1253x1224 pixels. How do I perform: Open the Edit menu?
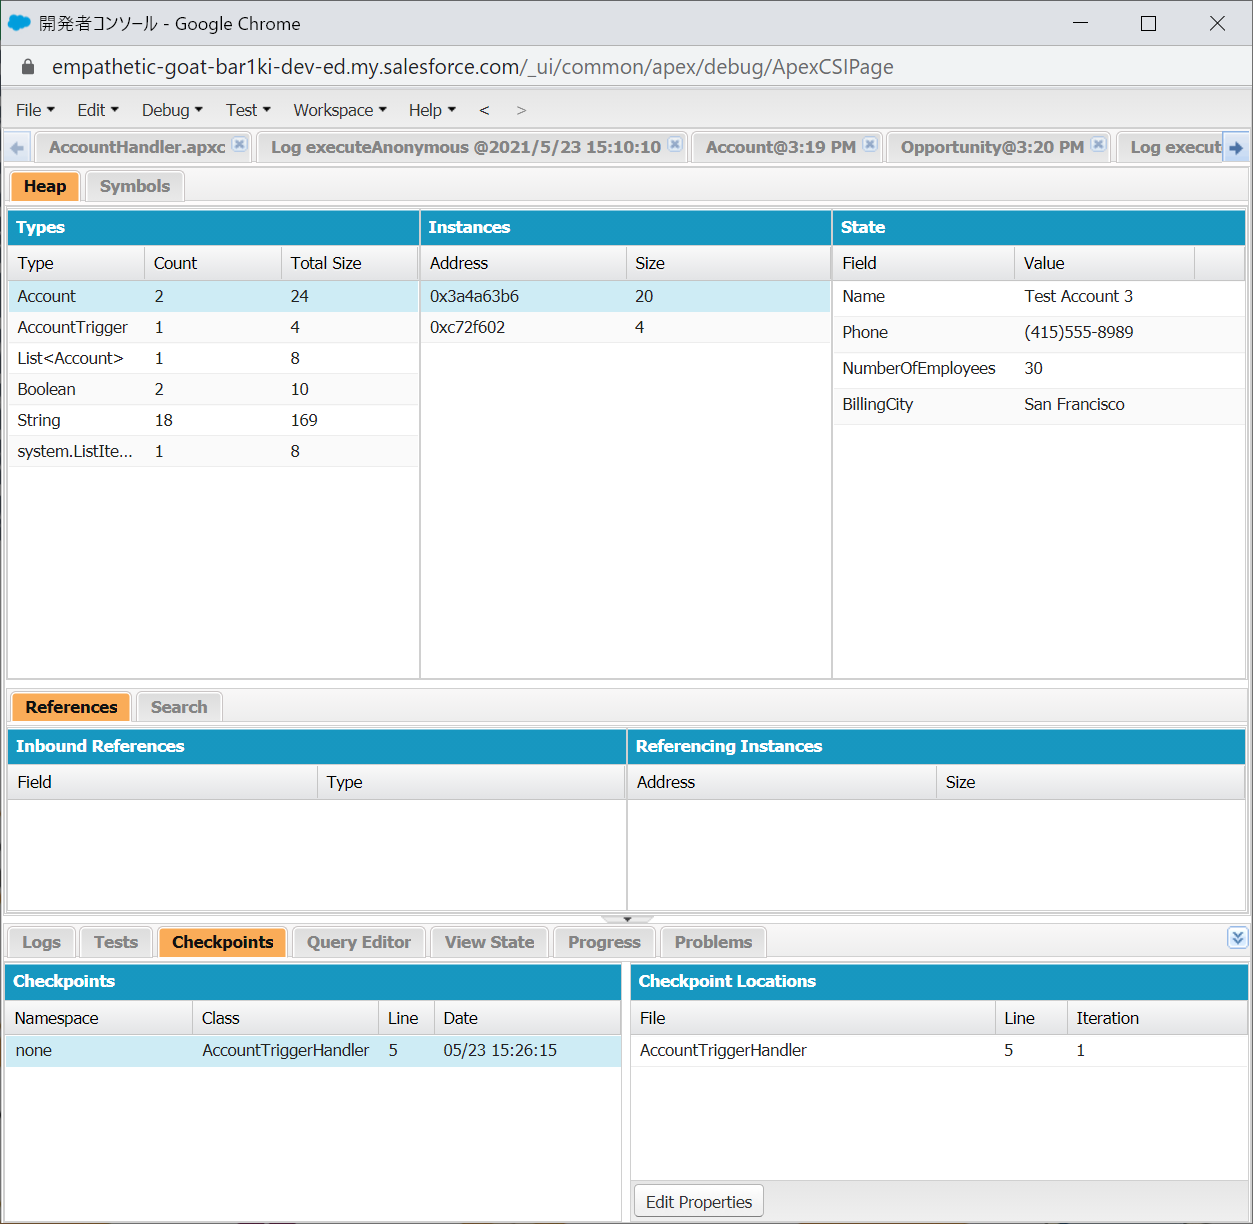click(98, 110)
